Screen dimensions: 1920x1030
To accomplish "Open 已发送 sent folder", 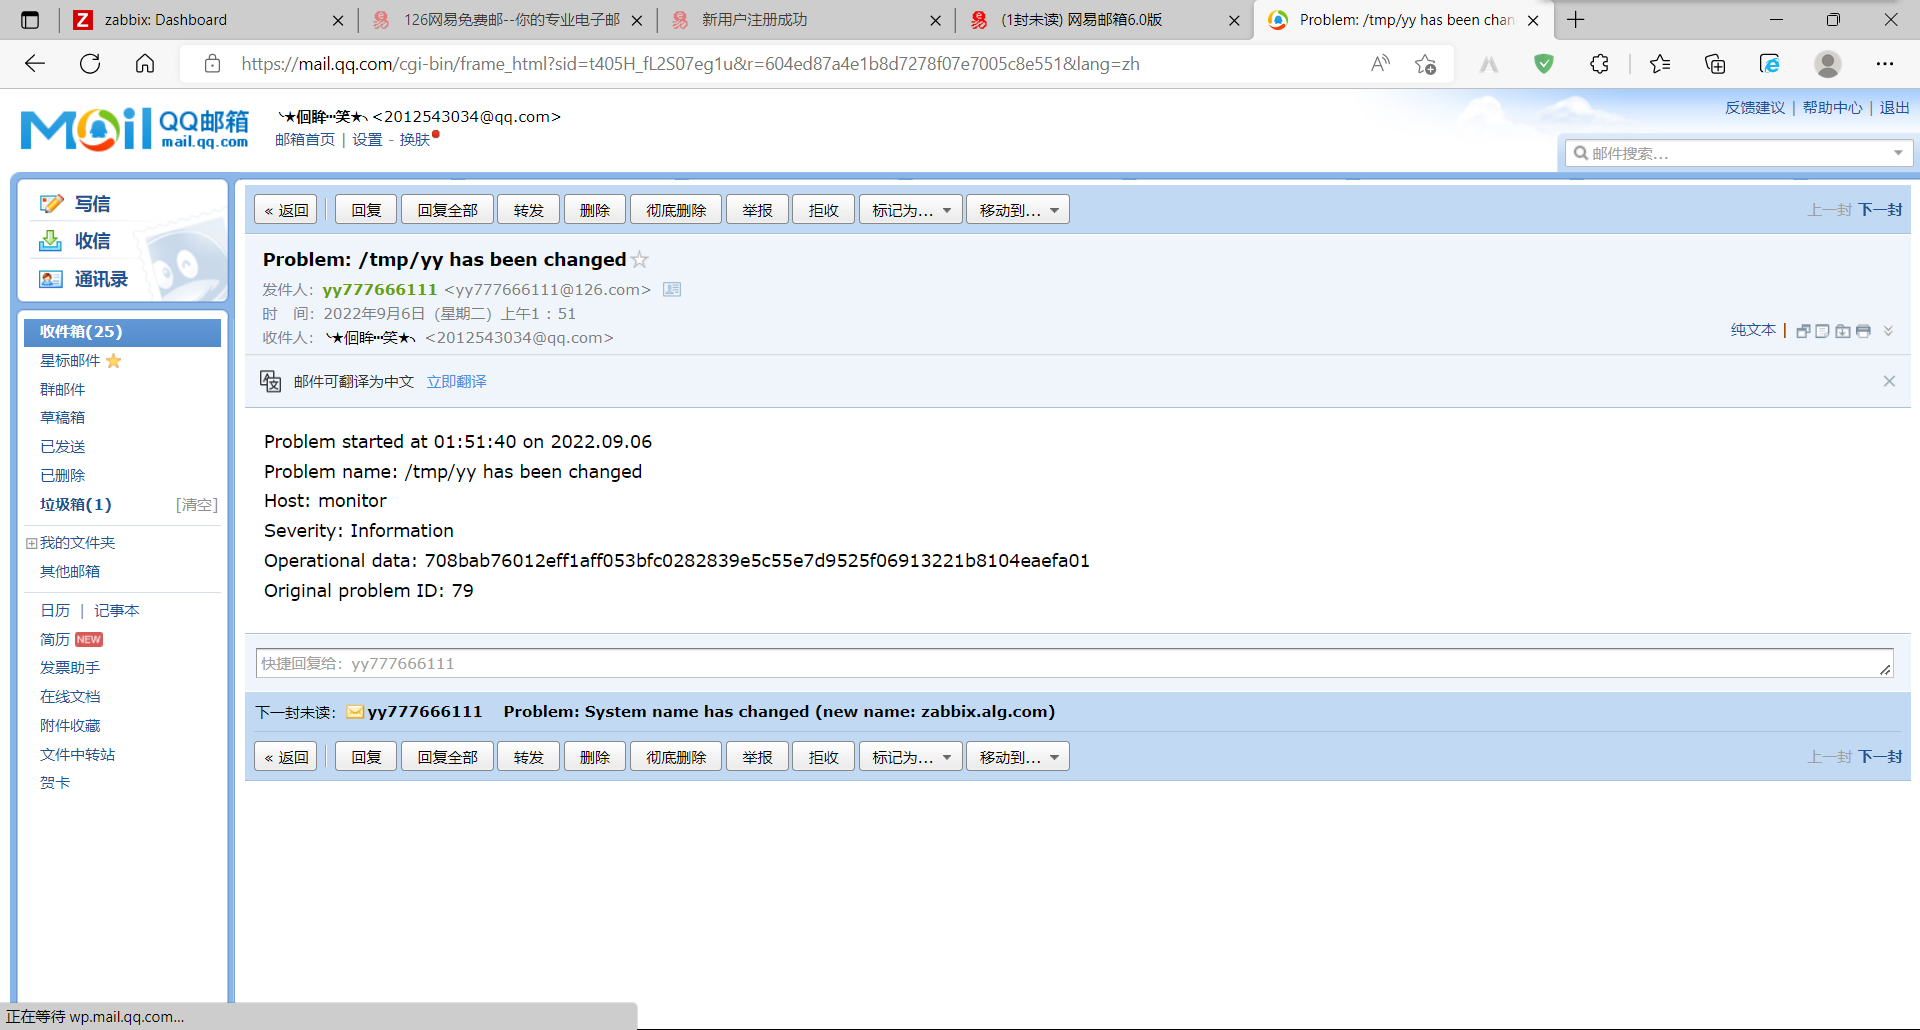I will [x=62, y=447].
